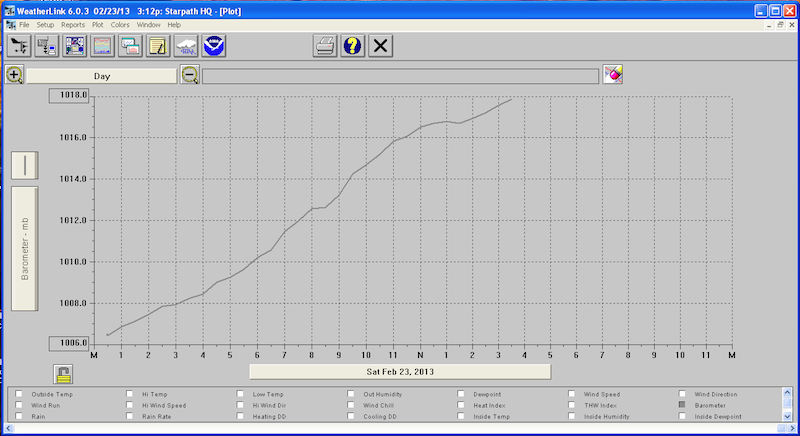Uncheck the Barometer checkbox
Screen dimensions: 800x436
click(682, 405)
